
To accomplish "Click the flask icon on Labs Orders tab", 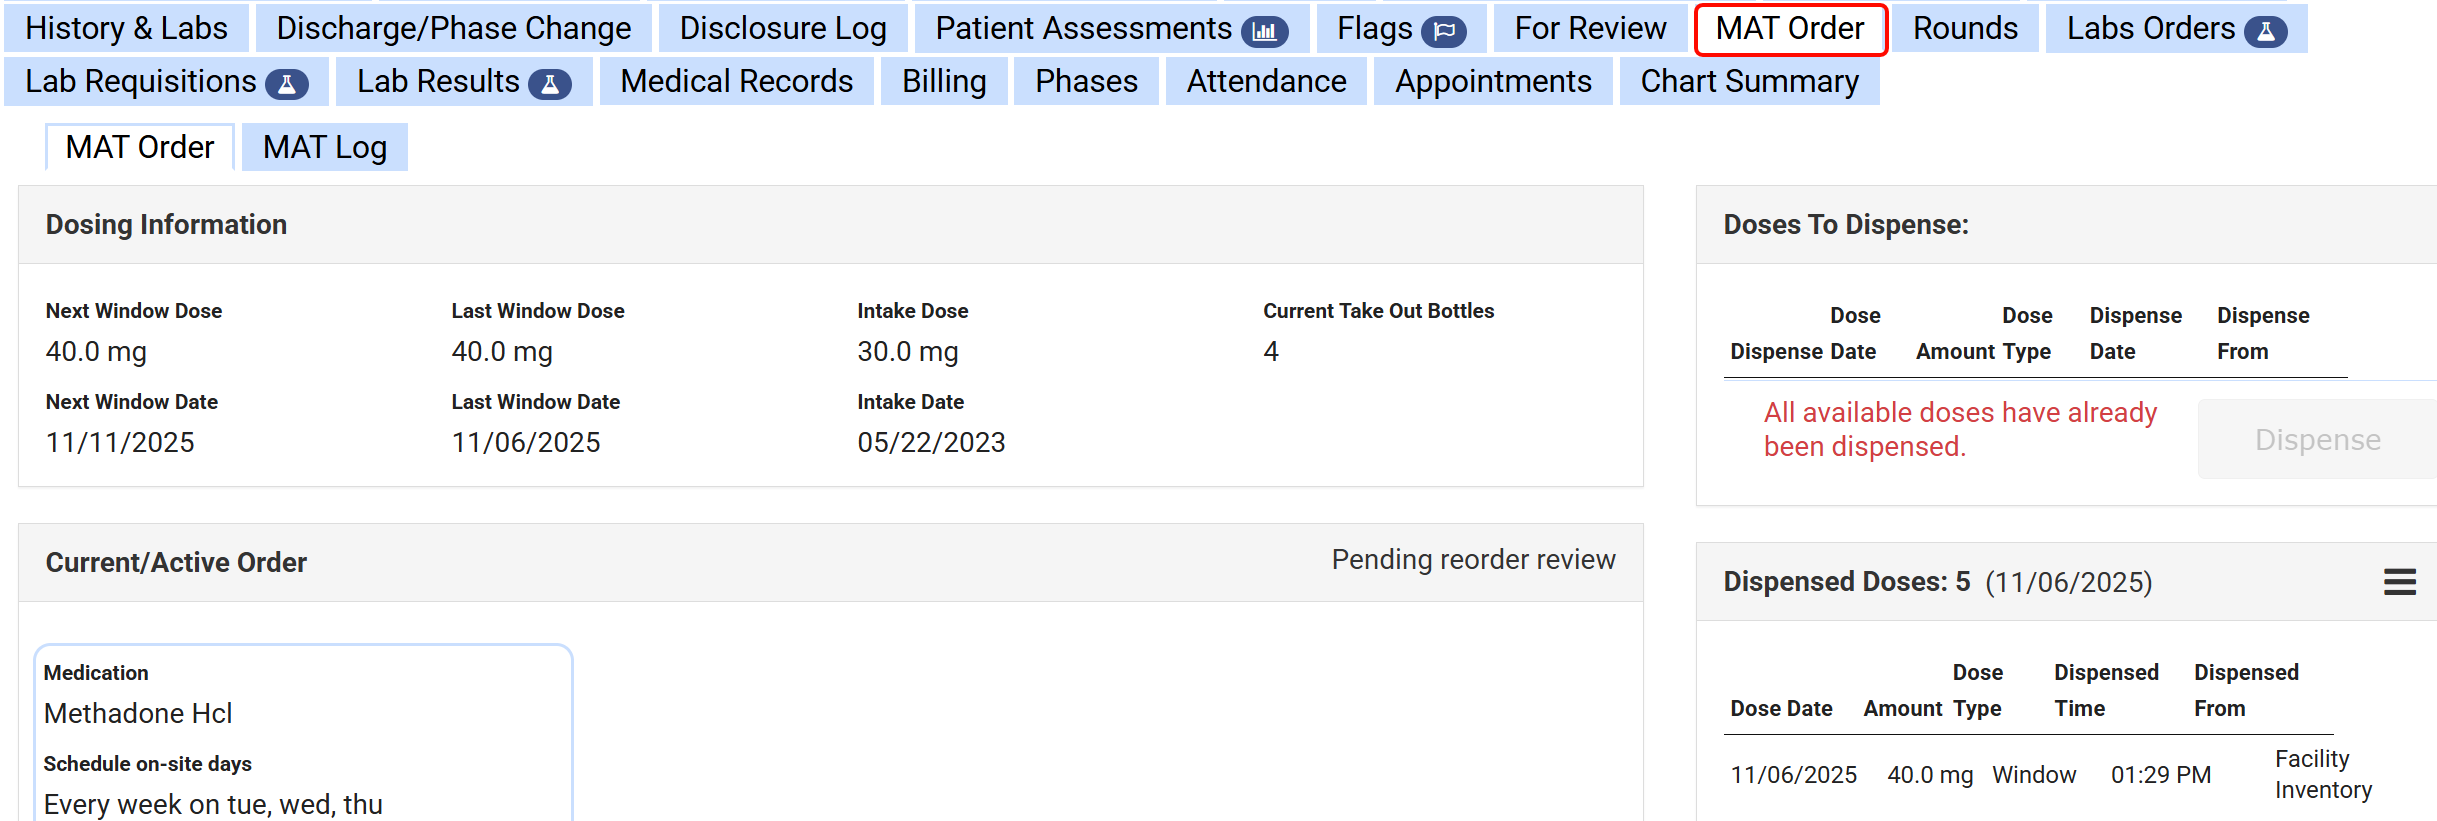I will click(x=2265, y=31).
